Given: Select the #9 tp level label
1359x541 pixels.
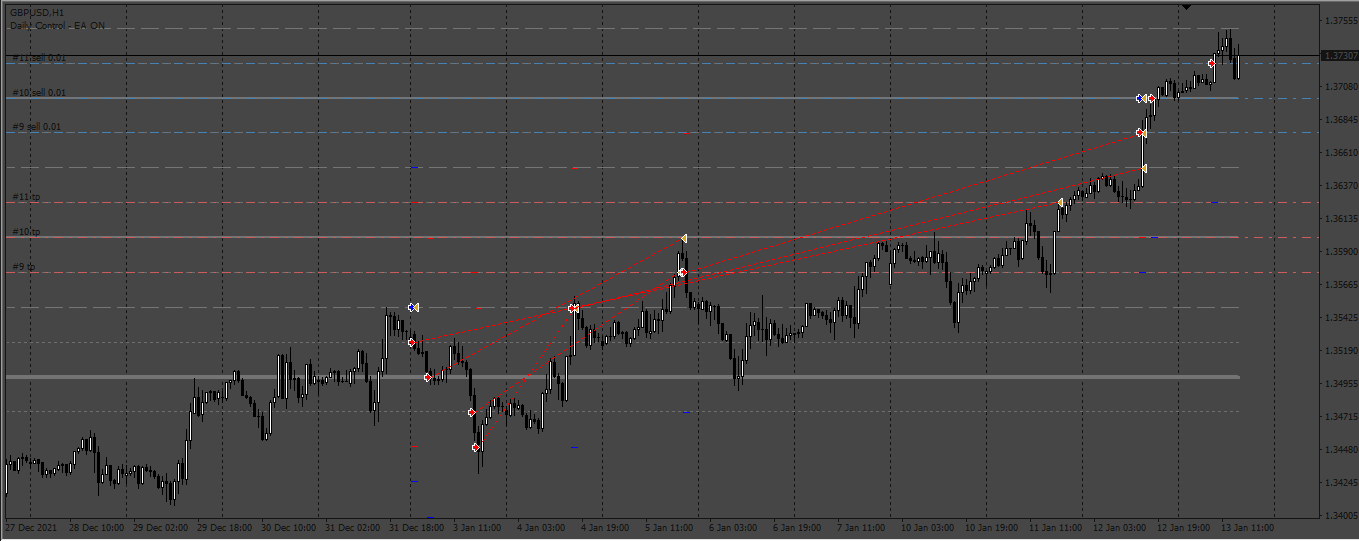Looking at the screenshot, I should coord(24,267).
